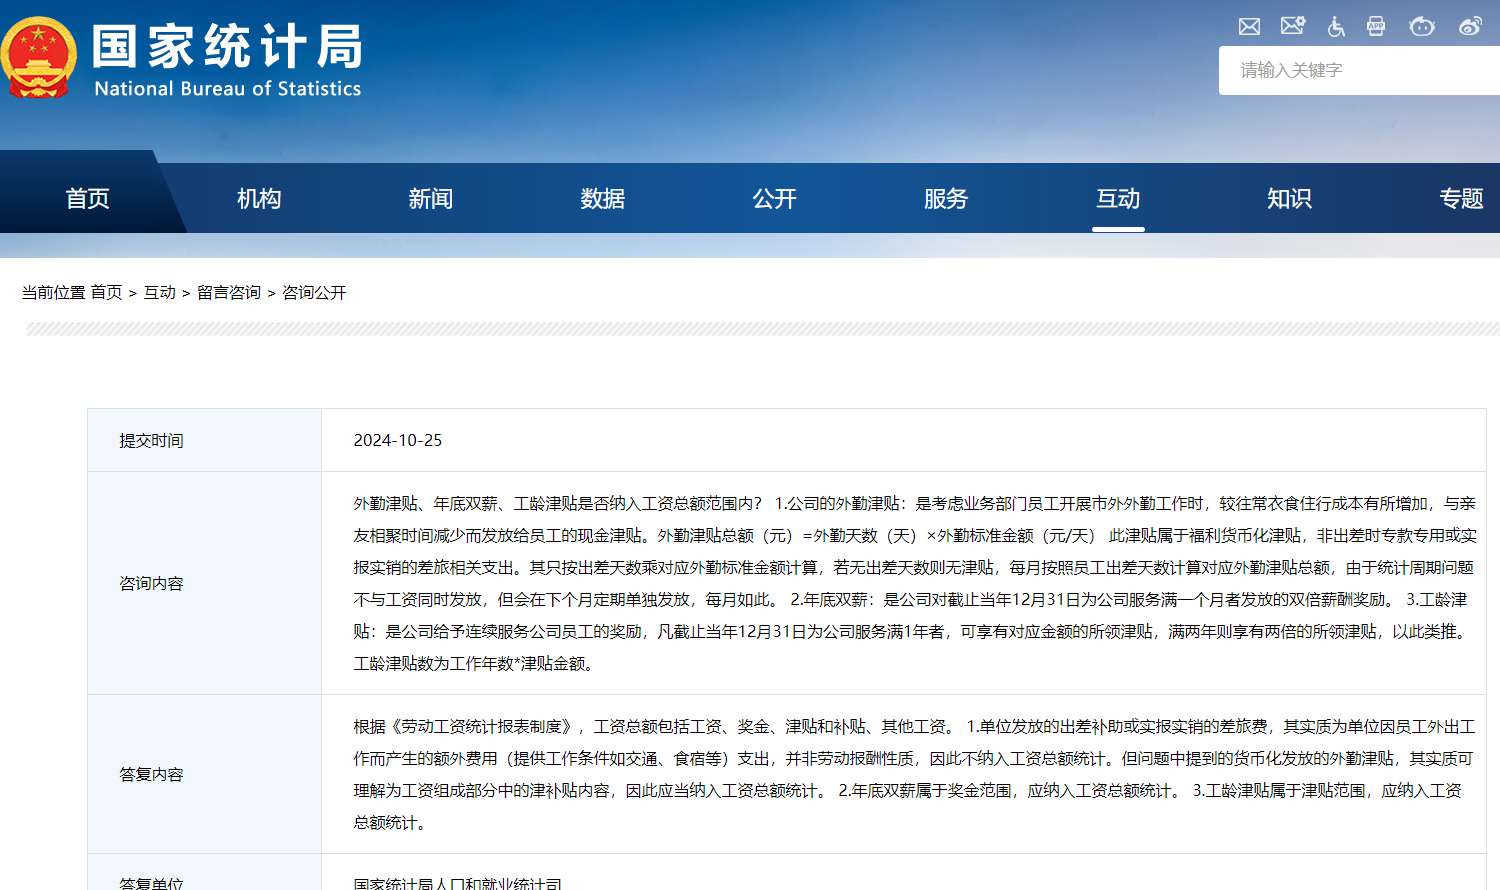Open the 服务 navigation menu
Screen dimensions: 1500x890
click(x=946, y=198)
